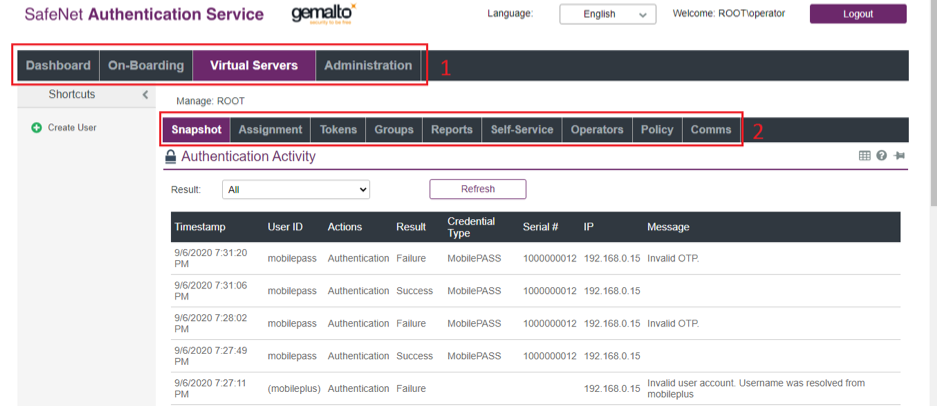Click the Shortcuts panel heading
Screen dimensions: 937x406
tap(72, 94)
